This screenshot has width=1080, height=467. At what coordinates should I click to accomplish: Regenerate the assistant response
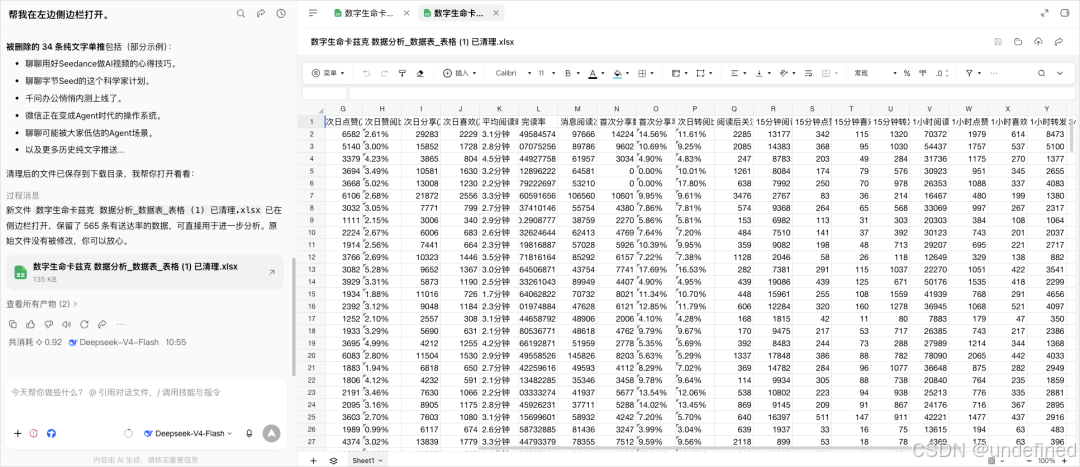point(84,324)
